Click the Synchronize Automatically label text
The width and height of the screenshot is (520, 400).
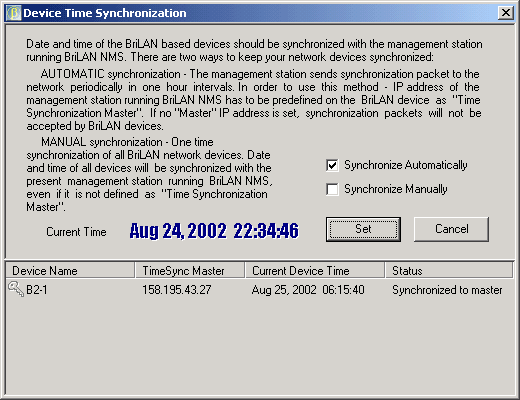tap(406, 165)
